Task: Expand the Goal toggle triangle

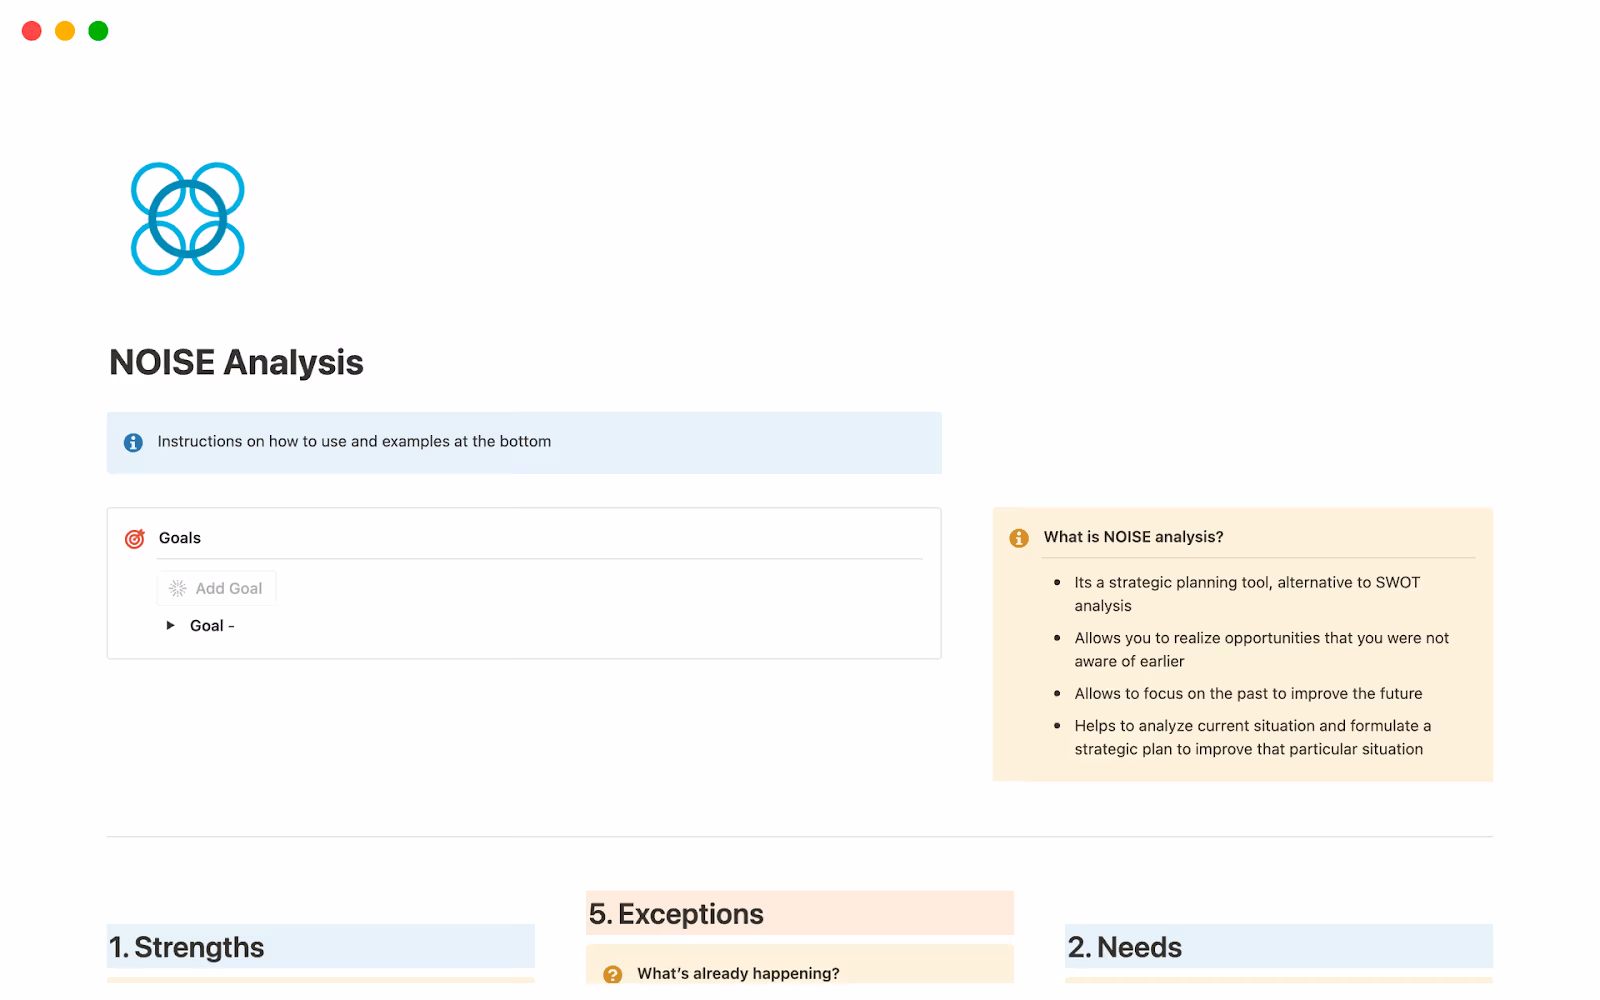Action: point(171,626)
